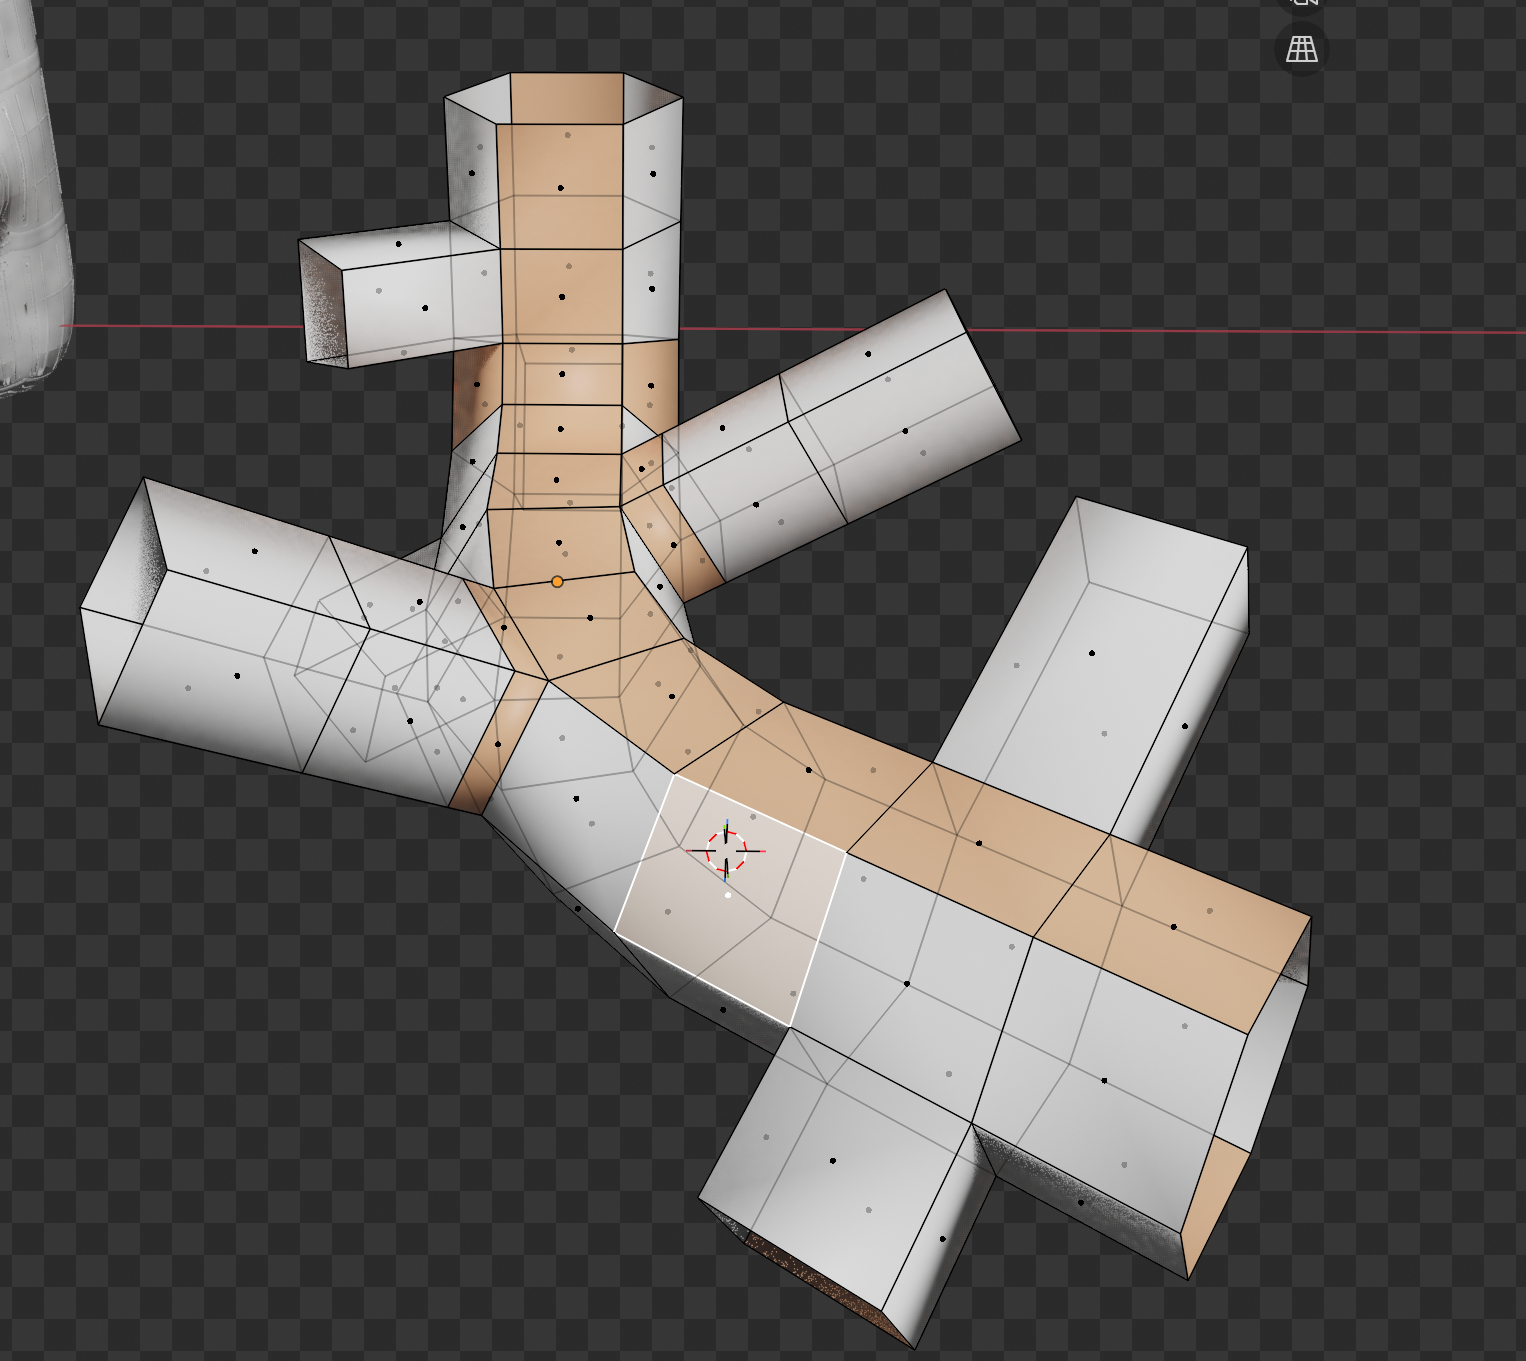
Task: Click the small white dot below 3D cursor
Action: [728, 895]
